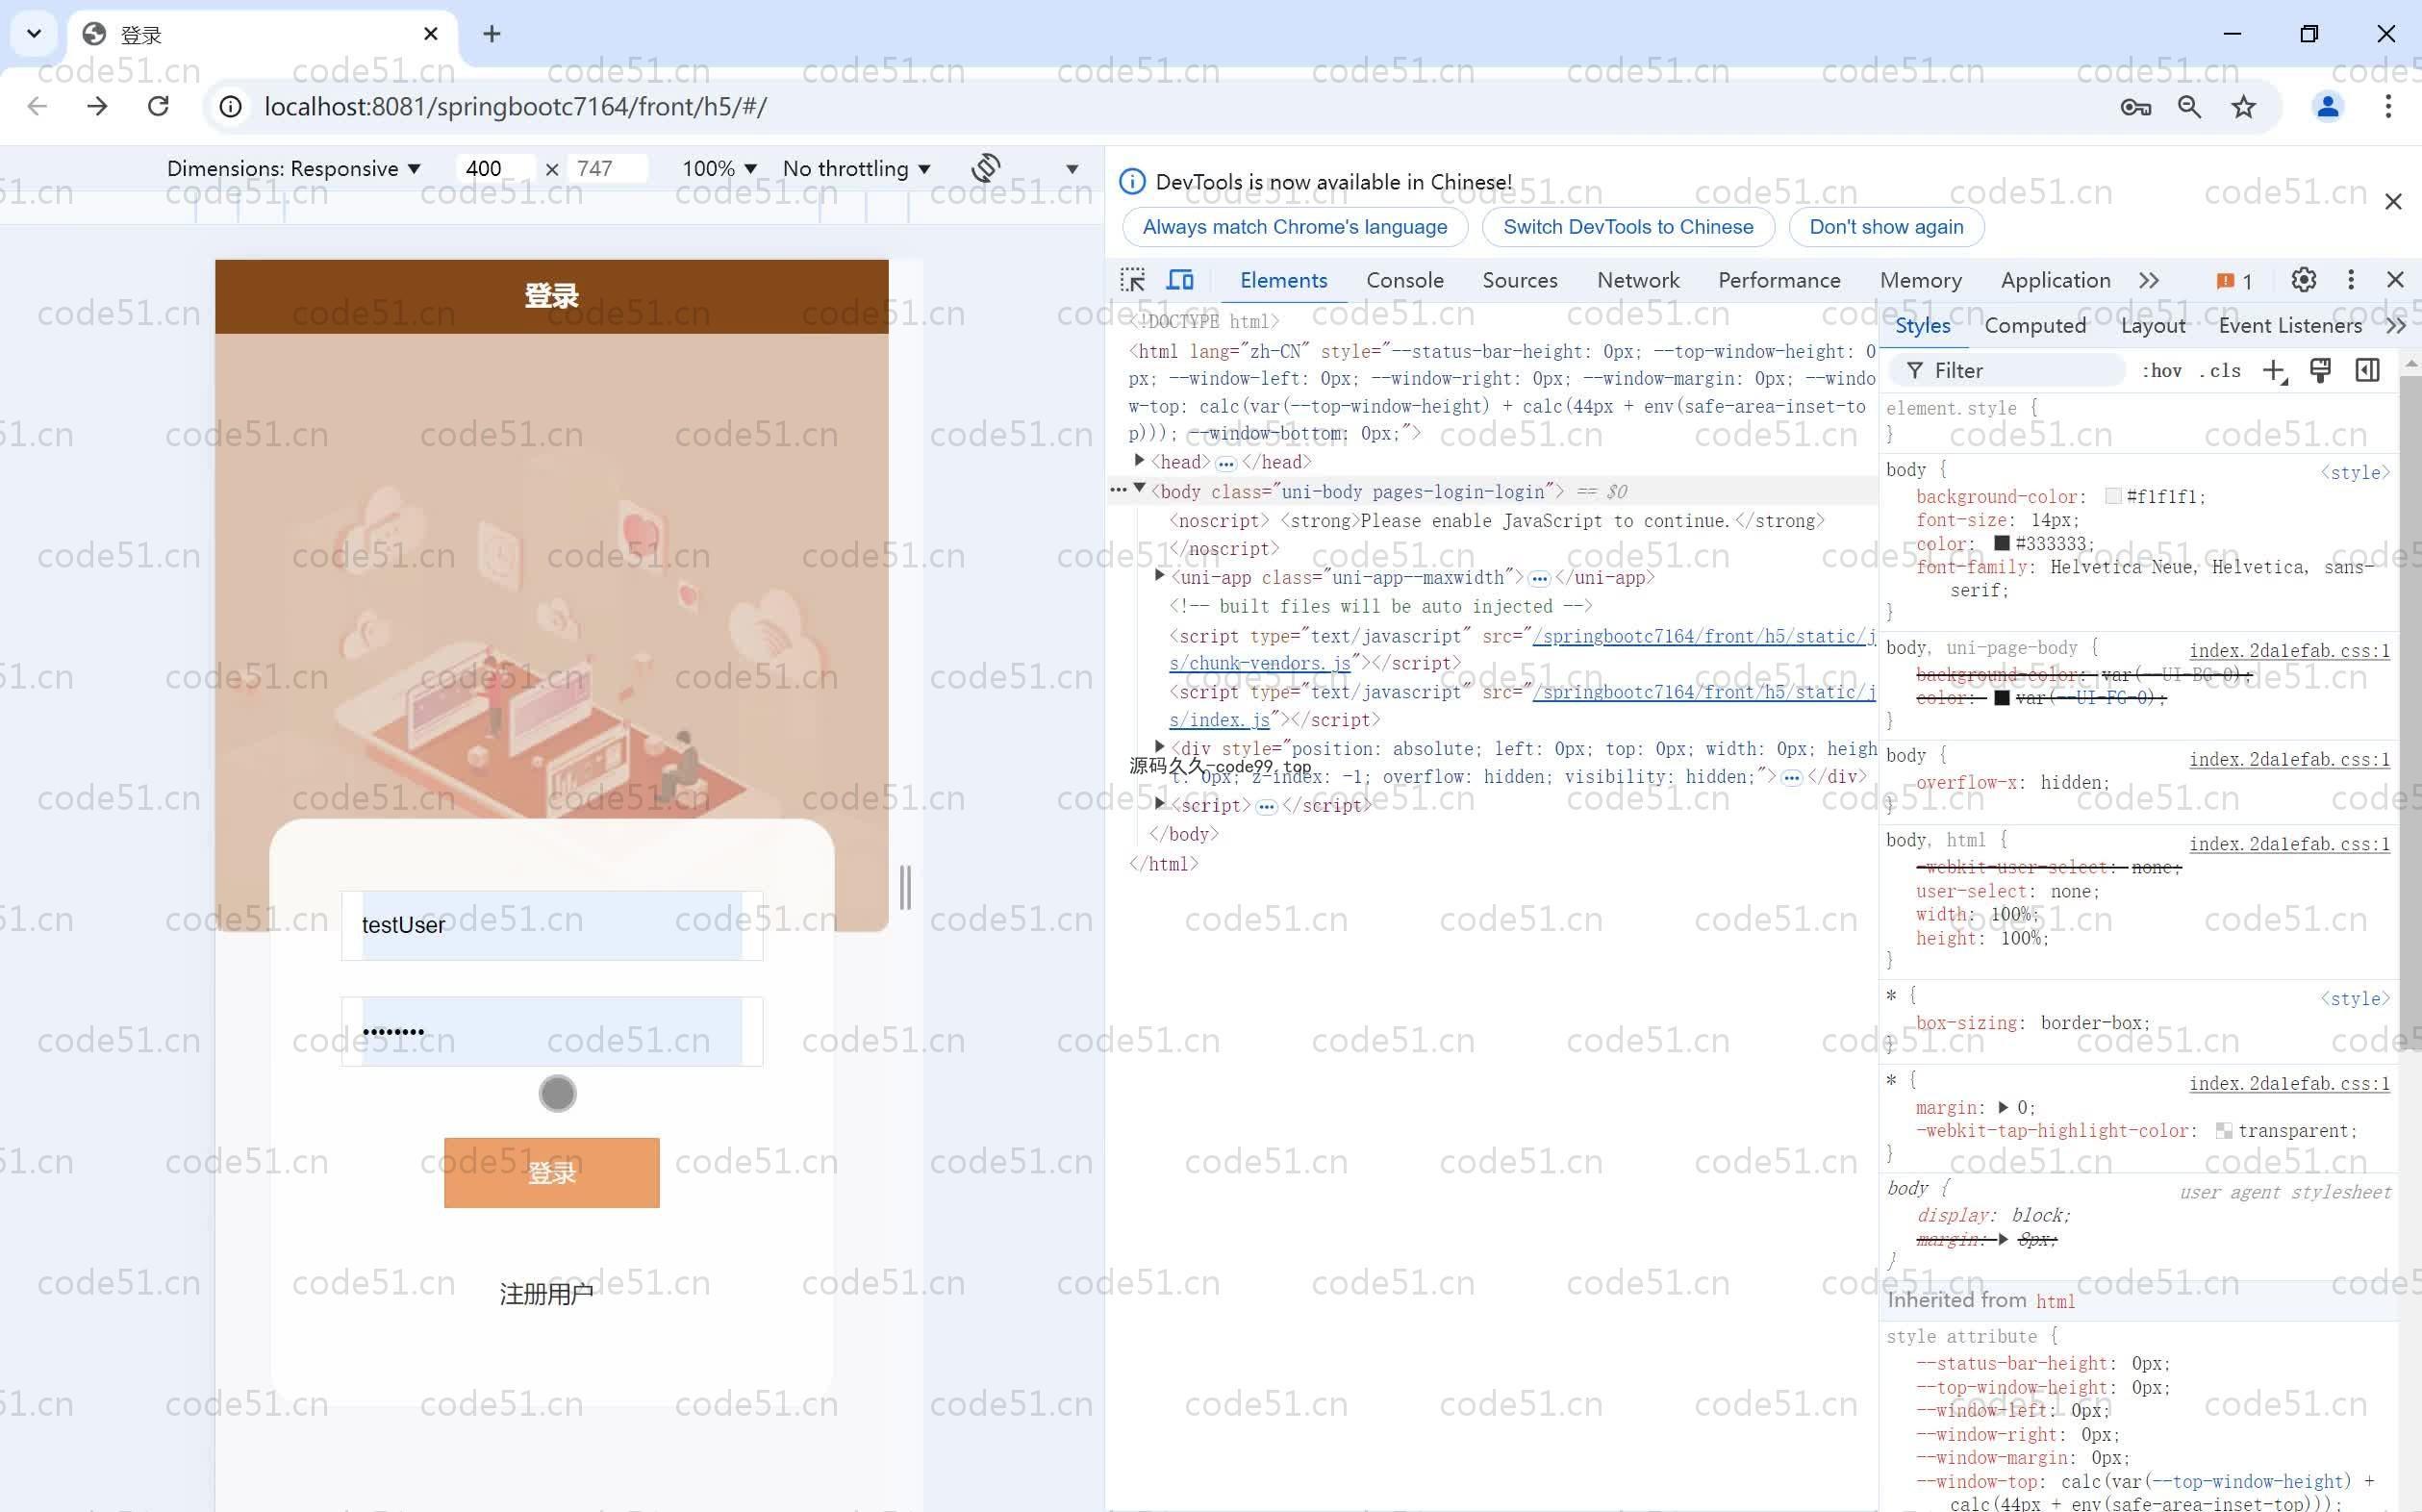Close the 登录 browser tab
The height and width of the screenshot is (1512, 2422).
coord(431,34)
